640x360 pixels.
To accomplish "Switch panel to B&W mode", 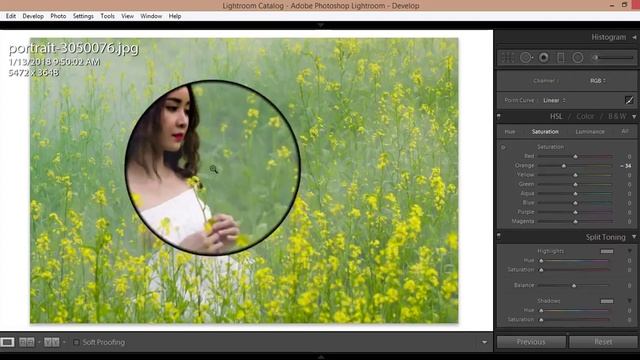I will pos(617,117).
